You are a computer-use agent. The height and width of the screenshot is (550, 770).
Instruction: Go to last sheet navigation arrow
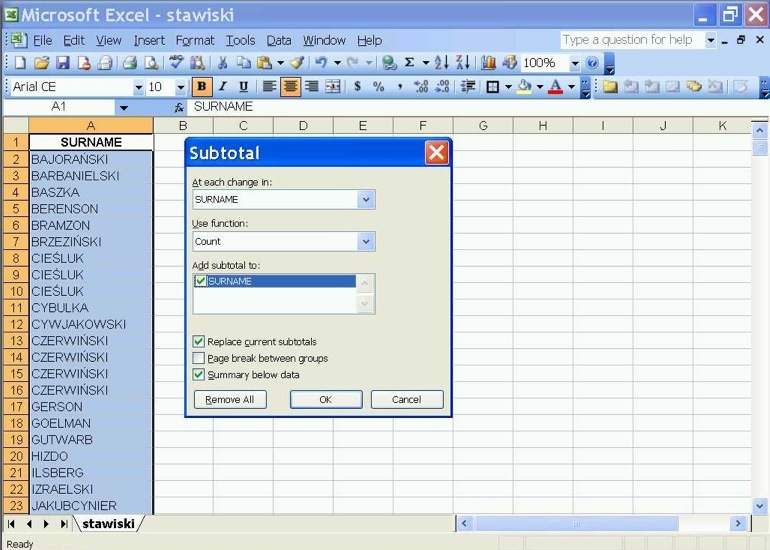pos(64,524)
